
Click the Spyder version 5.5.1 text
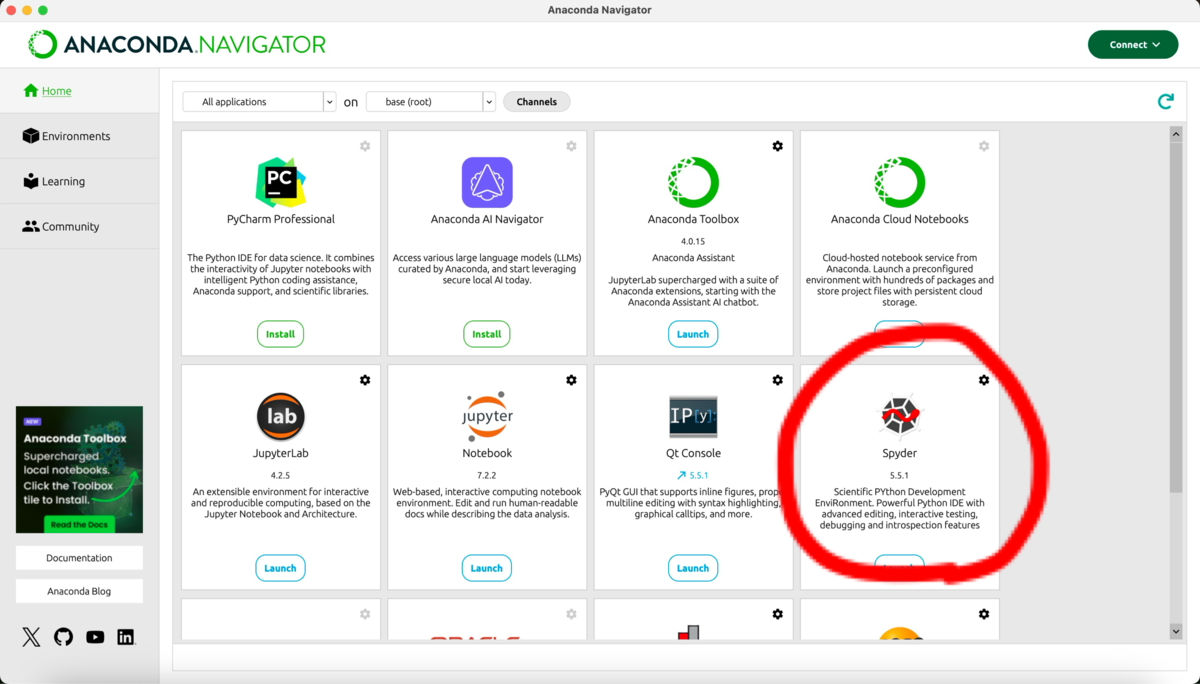899,475
